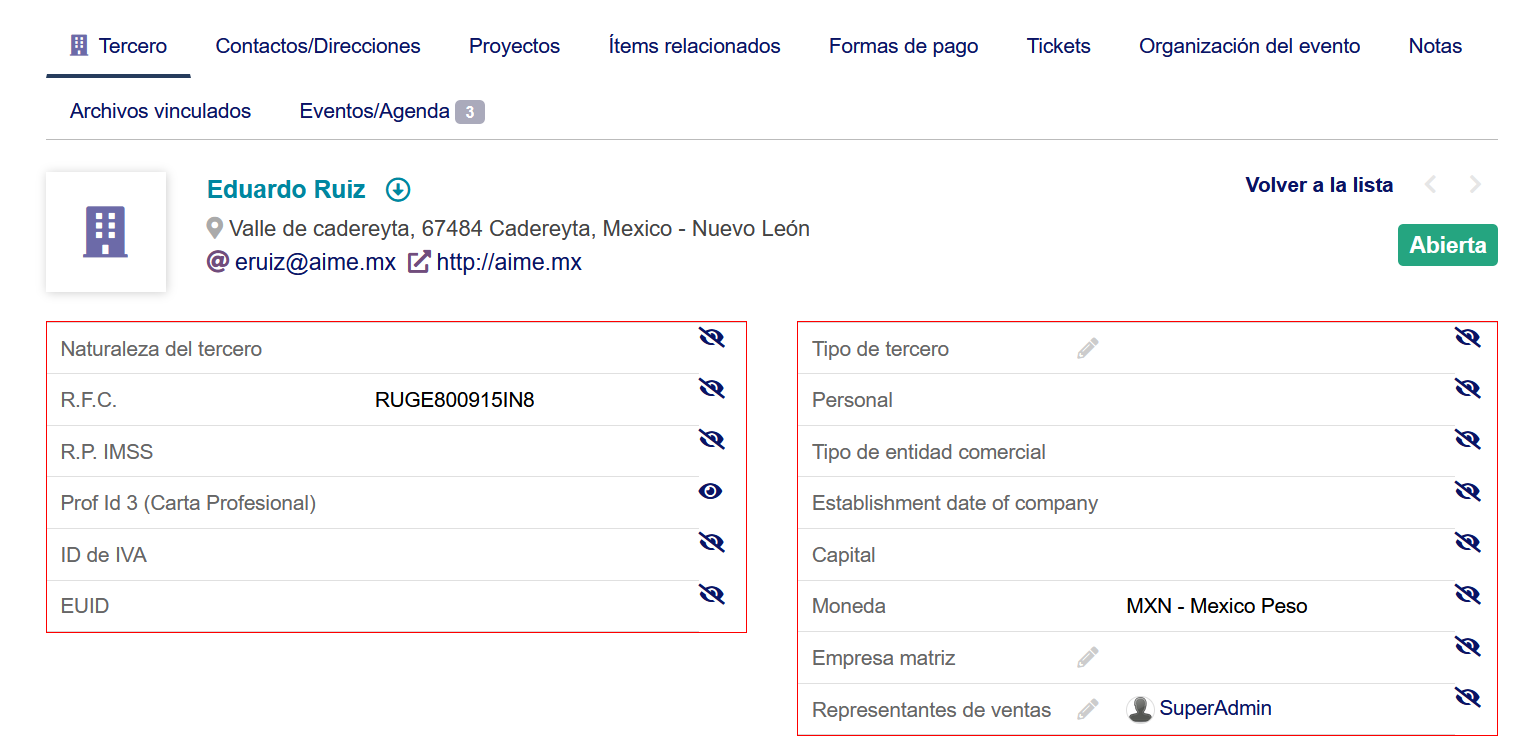Open Eventos/Agenda tab
This screenshot has height=742, width=1527.
tap(374, 111)
